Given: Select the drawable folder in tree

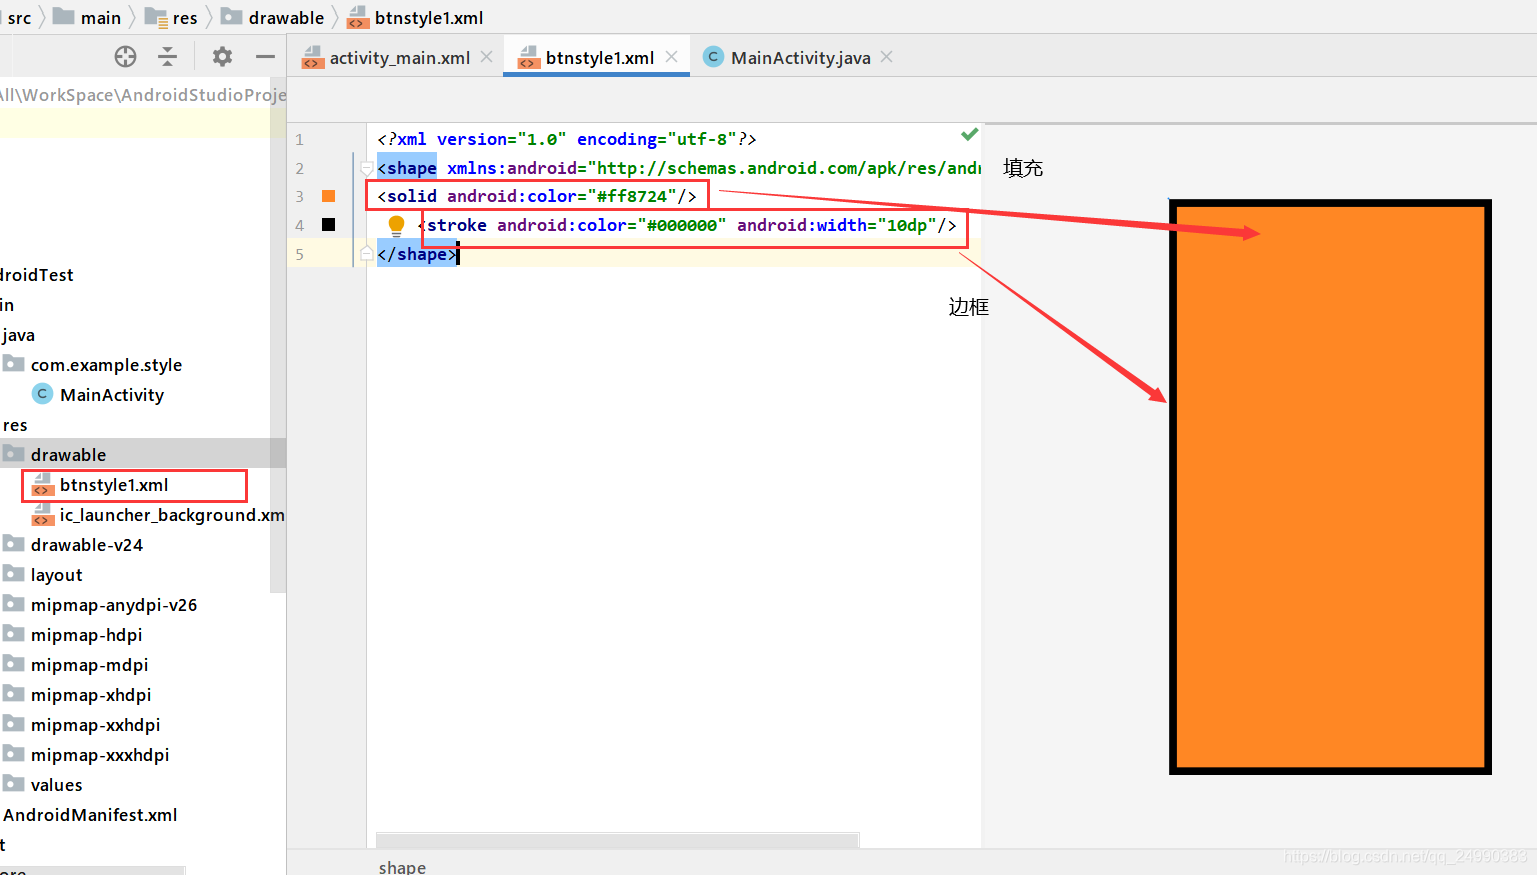Looking at the screenshot, I should pos(68,455).
